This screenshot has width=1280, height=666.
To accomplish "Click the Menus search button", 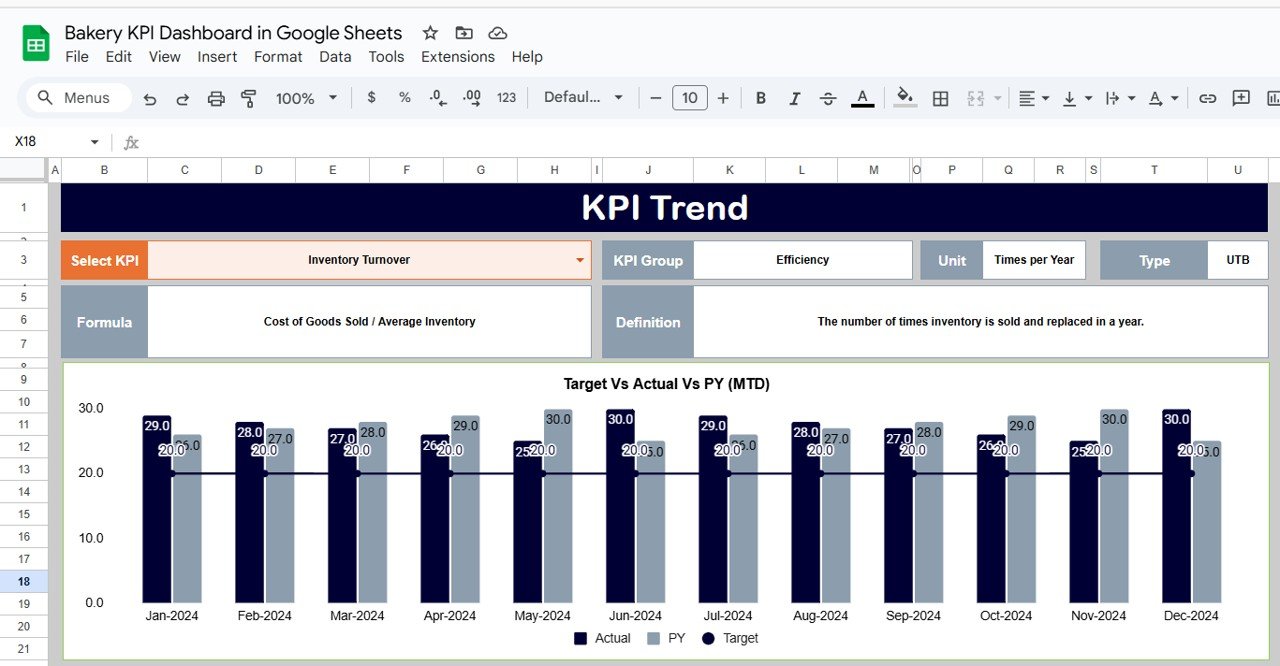I will (x=74, y=98).
